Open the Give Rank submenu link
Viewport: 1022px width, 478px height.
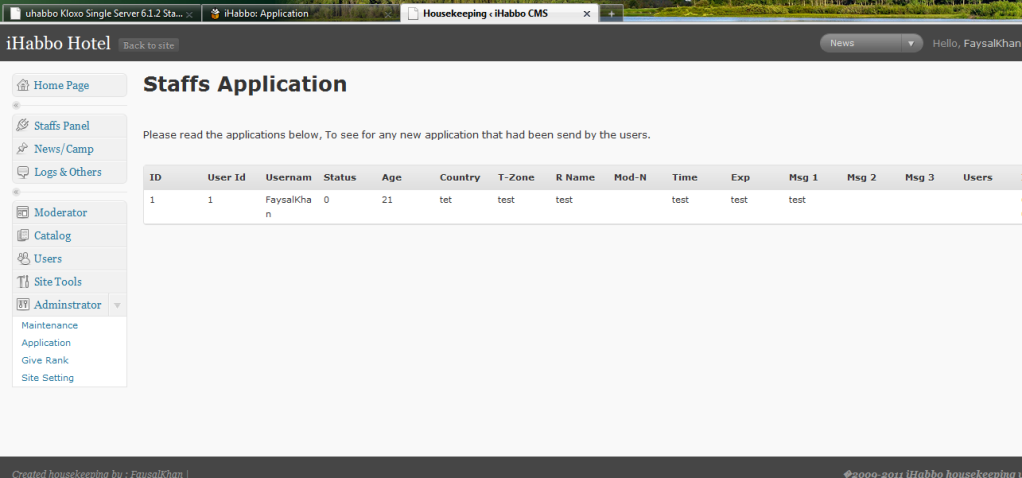[x=44, y=360]
